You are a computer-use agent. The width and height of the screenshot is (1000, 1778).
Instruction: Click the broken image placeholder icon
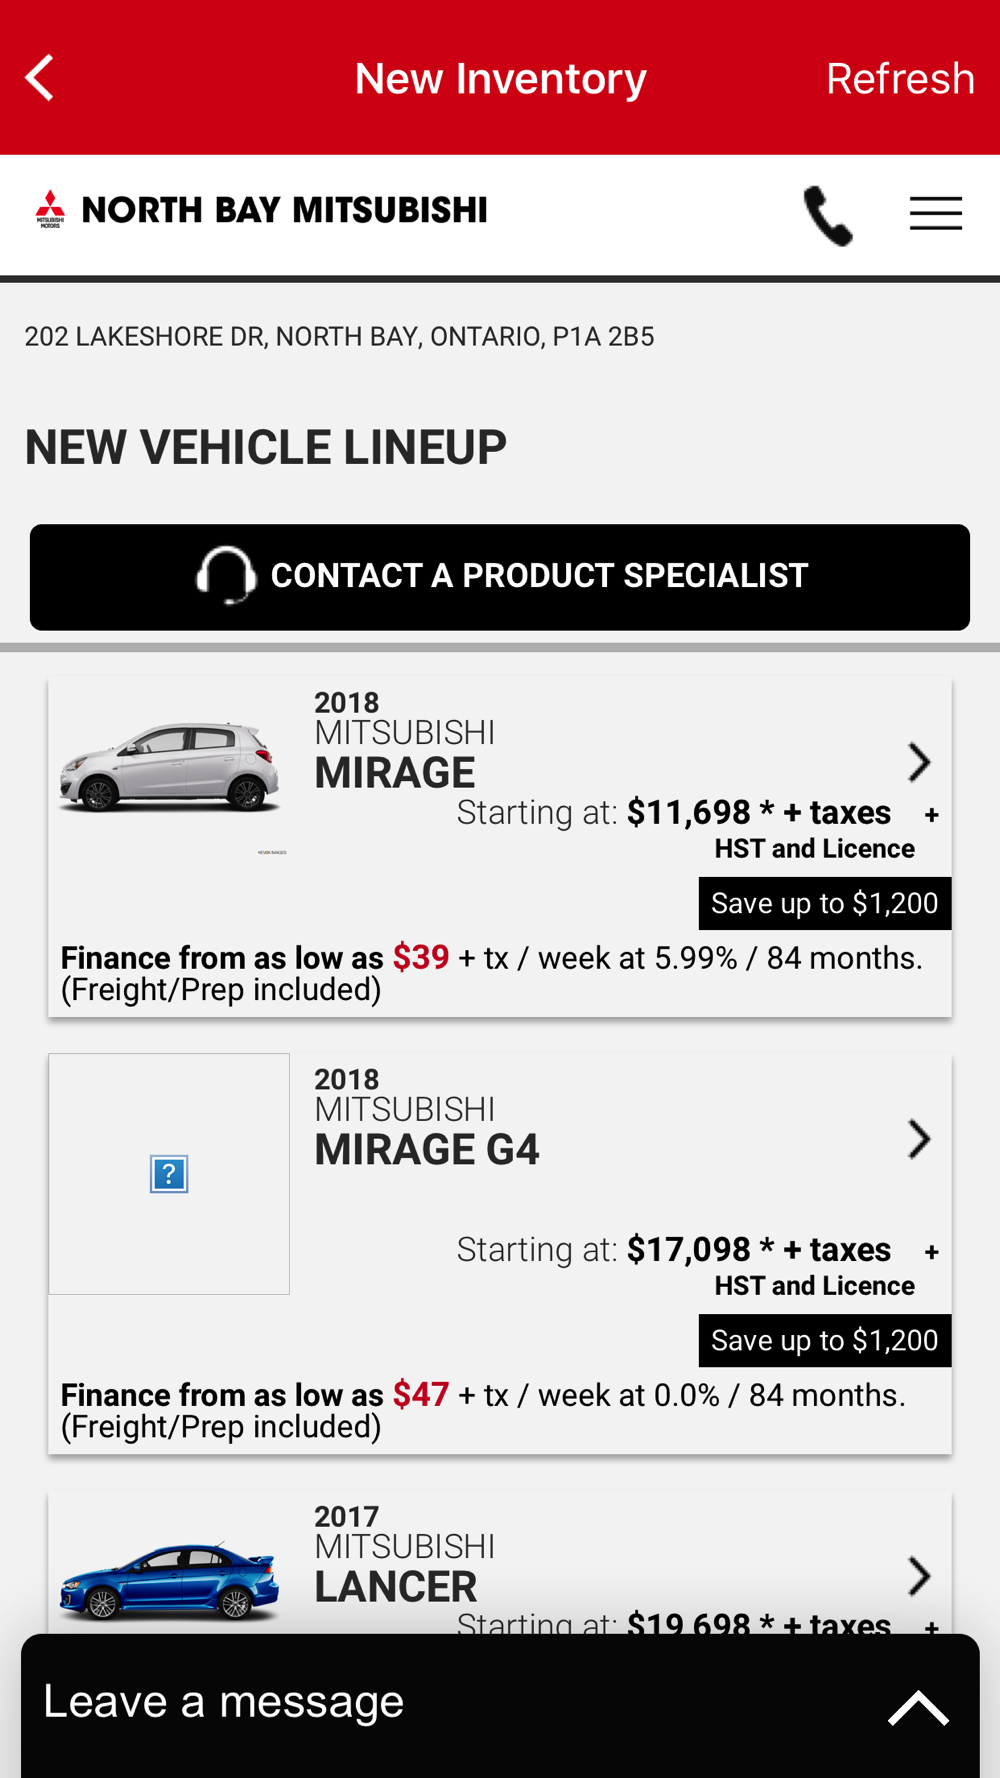169,1174
